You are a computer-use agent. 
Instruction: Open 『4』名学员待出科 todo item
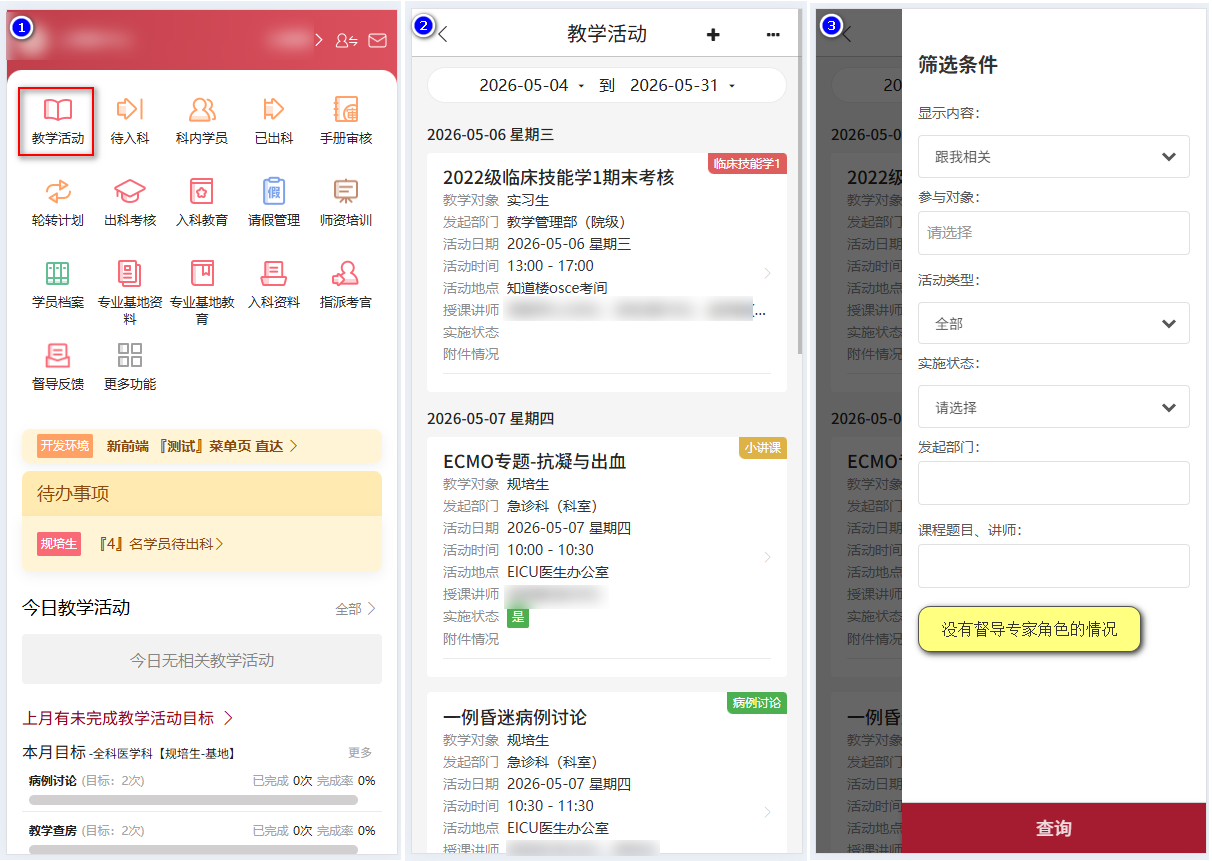coord(161,544)
